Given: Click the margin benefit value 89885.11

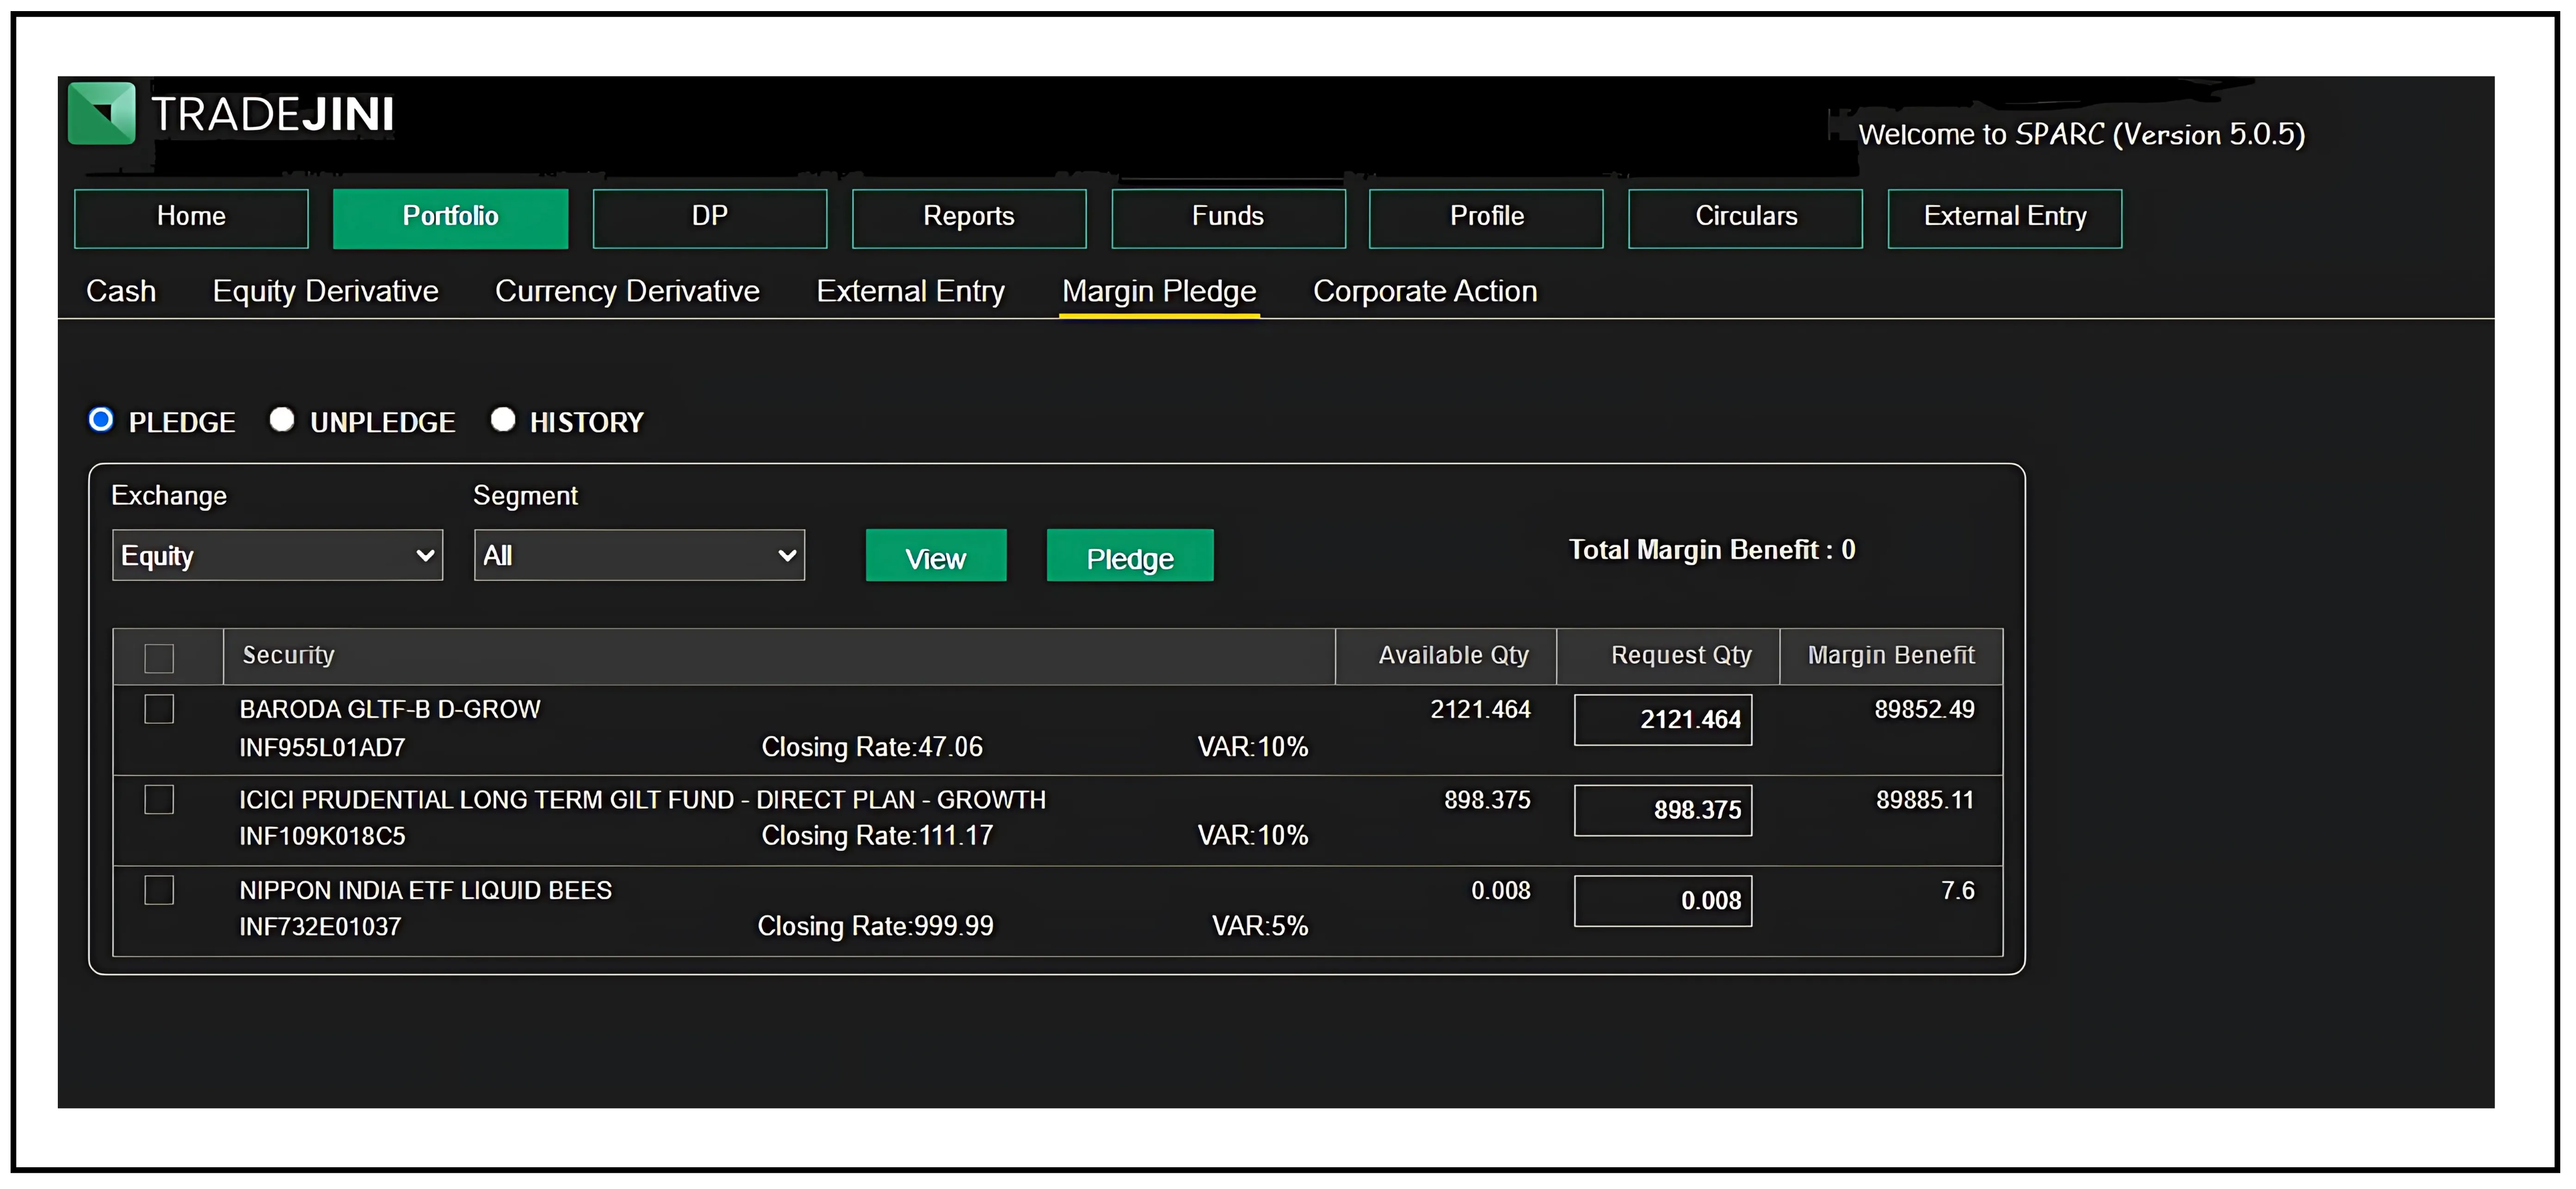Looking at the screenshot, I should pos(1925,800).
